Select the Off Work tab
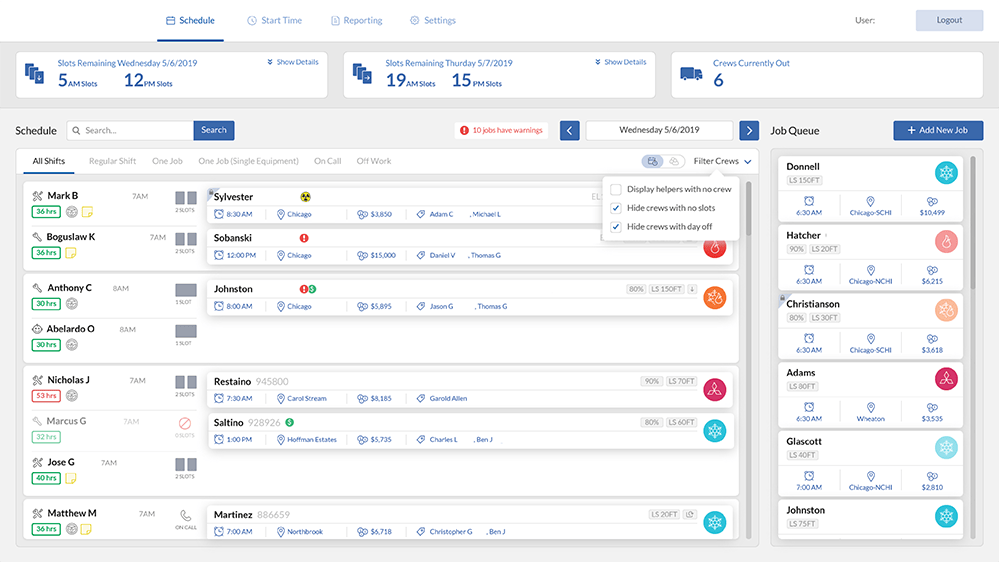Viewport: 1000px width, 563px height. pos(374,161)
